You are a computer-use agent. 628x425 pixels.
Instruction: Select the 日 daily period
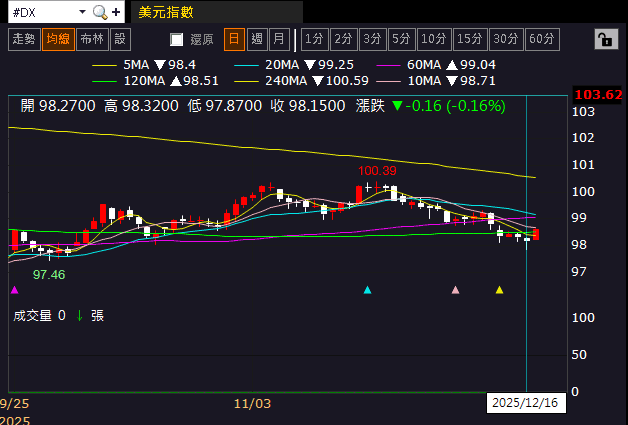point(234,39)
